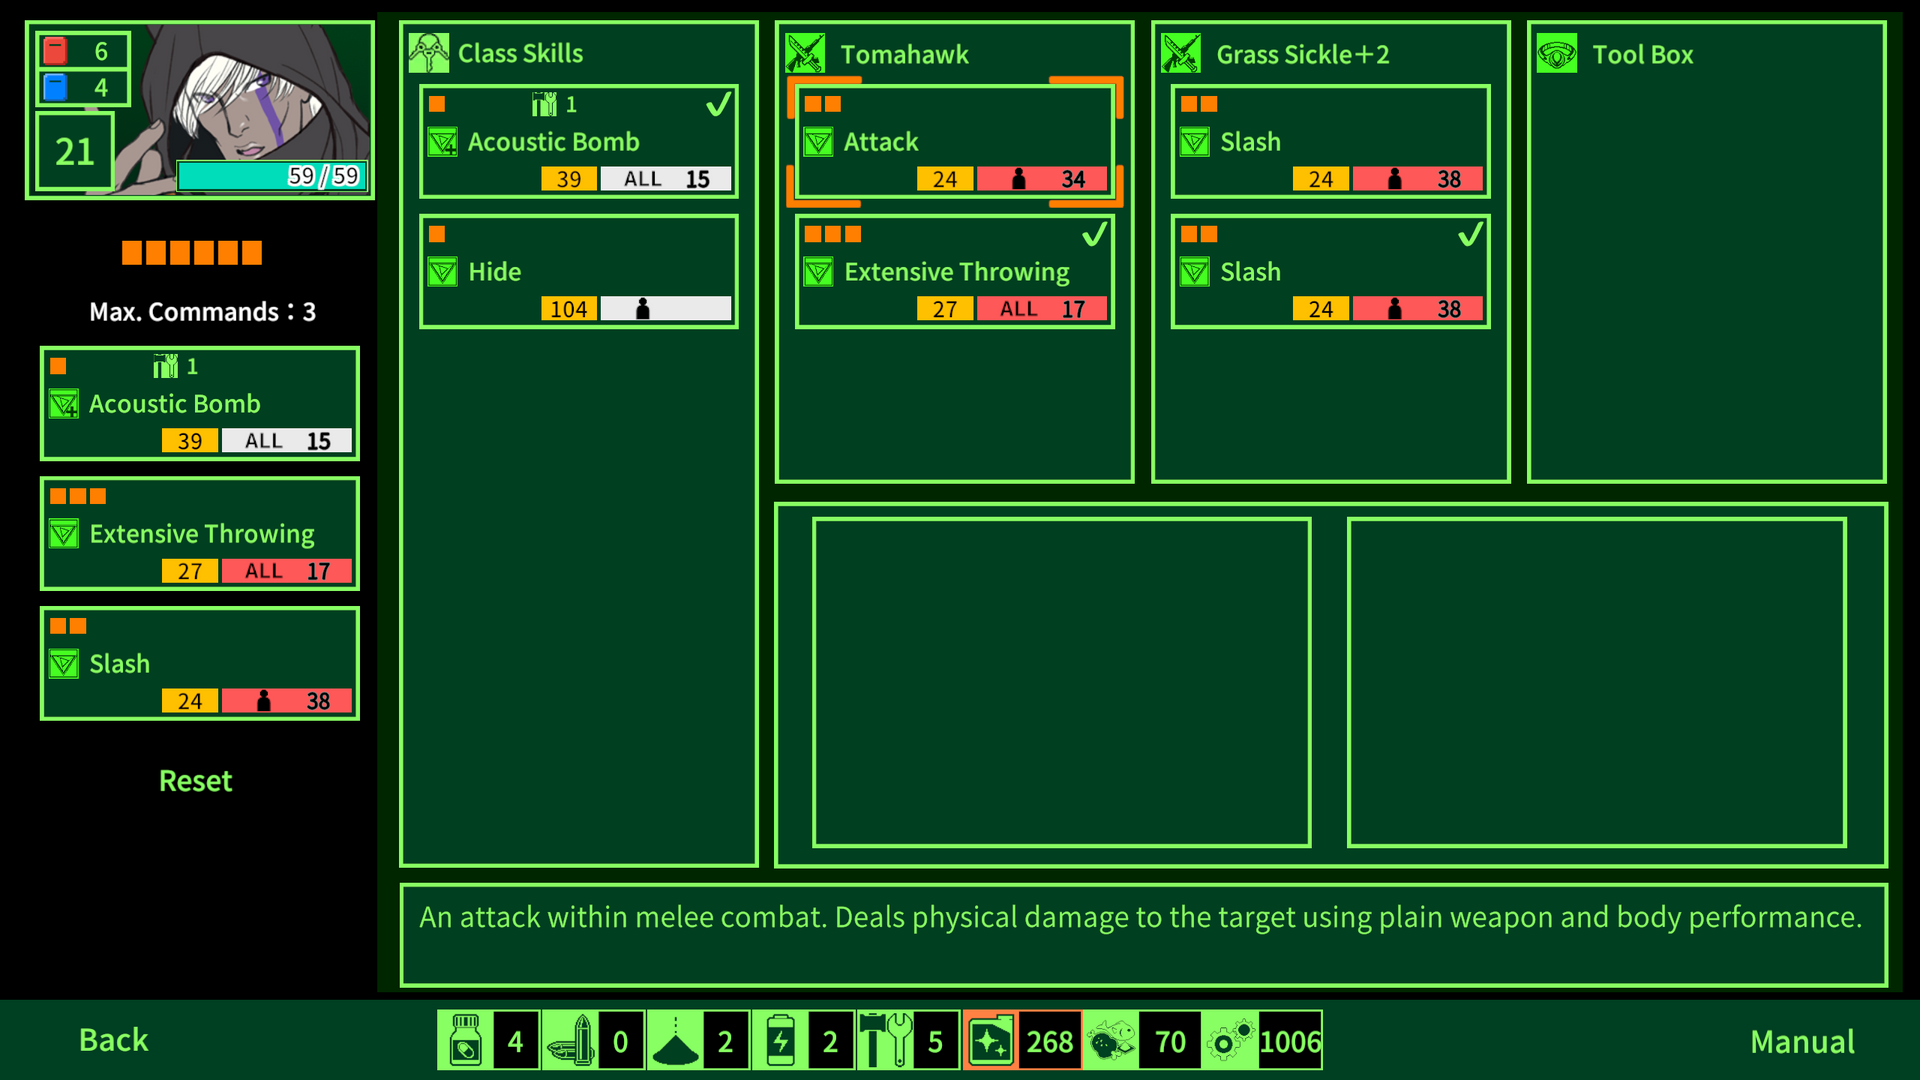Deselect the checked Slash under Grass Sickle+2
The width and height of the screenshot is (1920, 1080).
click(1329, 271)
